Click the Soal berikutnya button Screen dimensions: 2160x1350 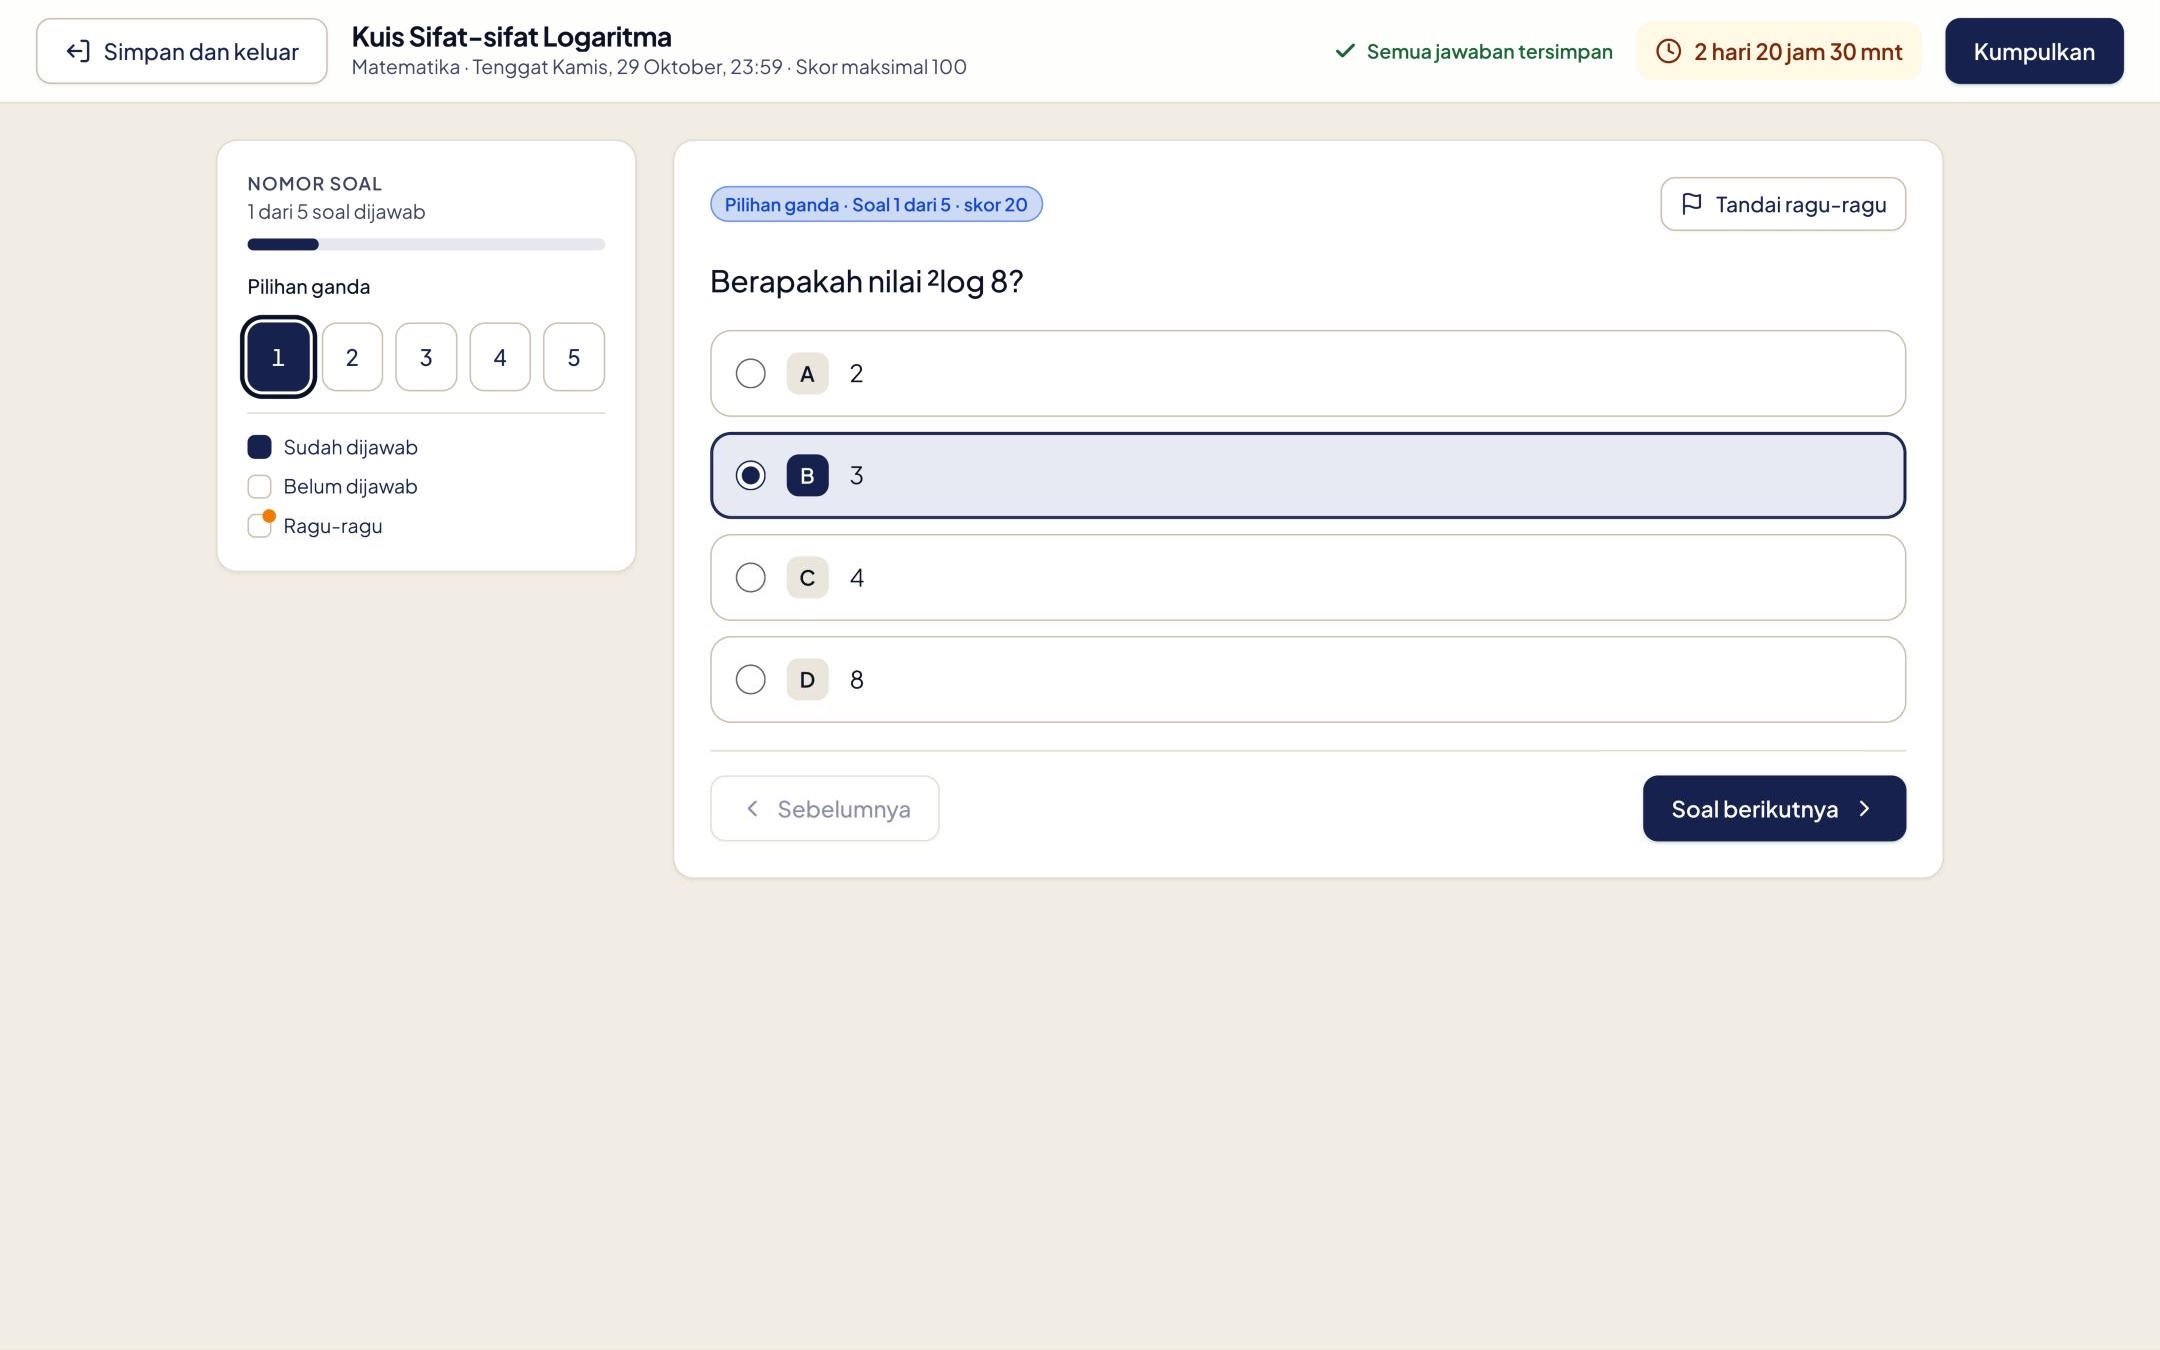pos(1774,808)
